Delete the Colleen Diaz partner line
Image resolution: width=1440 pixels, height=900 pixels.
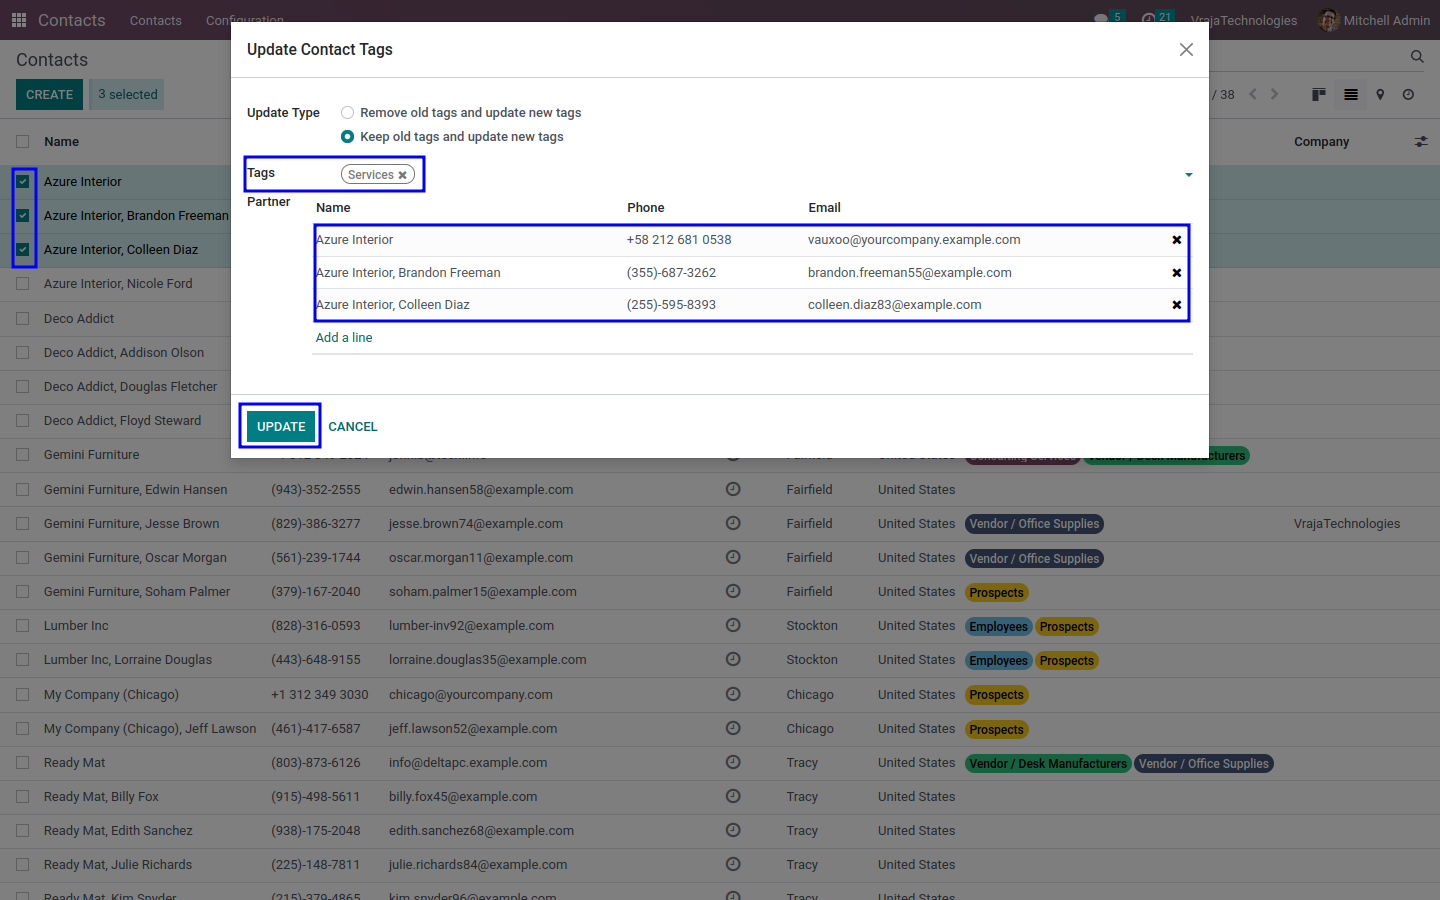(1176, 305)
